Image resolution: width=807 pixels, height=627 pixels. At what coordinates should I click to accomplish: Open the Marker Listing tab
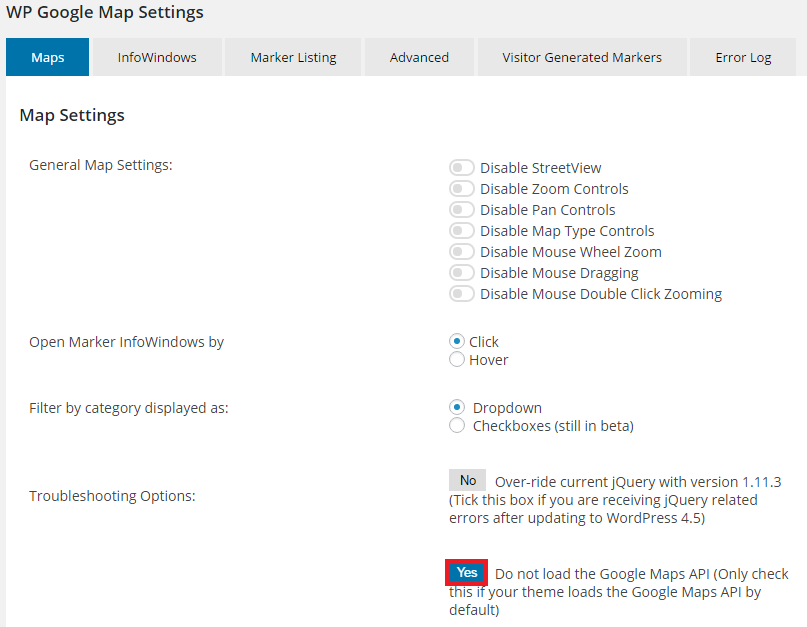click(x=293, y=57)
